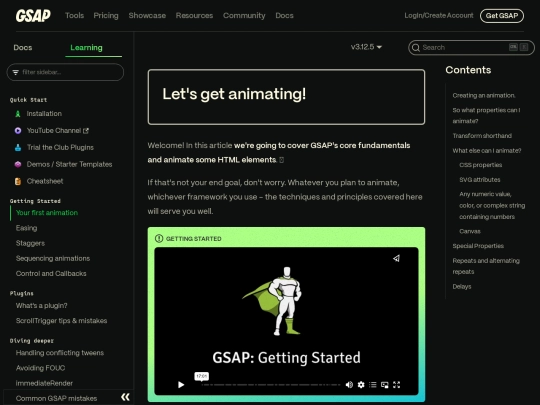Screen dimensions: 540x405
Task: Click the Cheatsheet icon
Action: pos(18,181)
